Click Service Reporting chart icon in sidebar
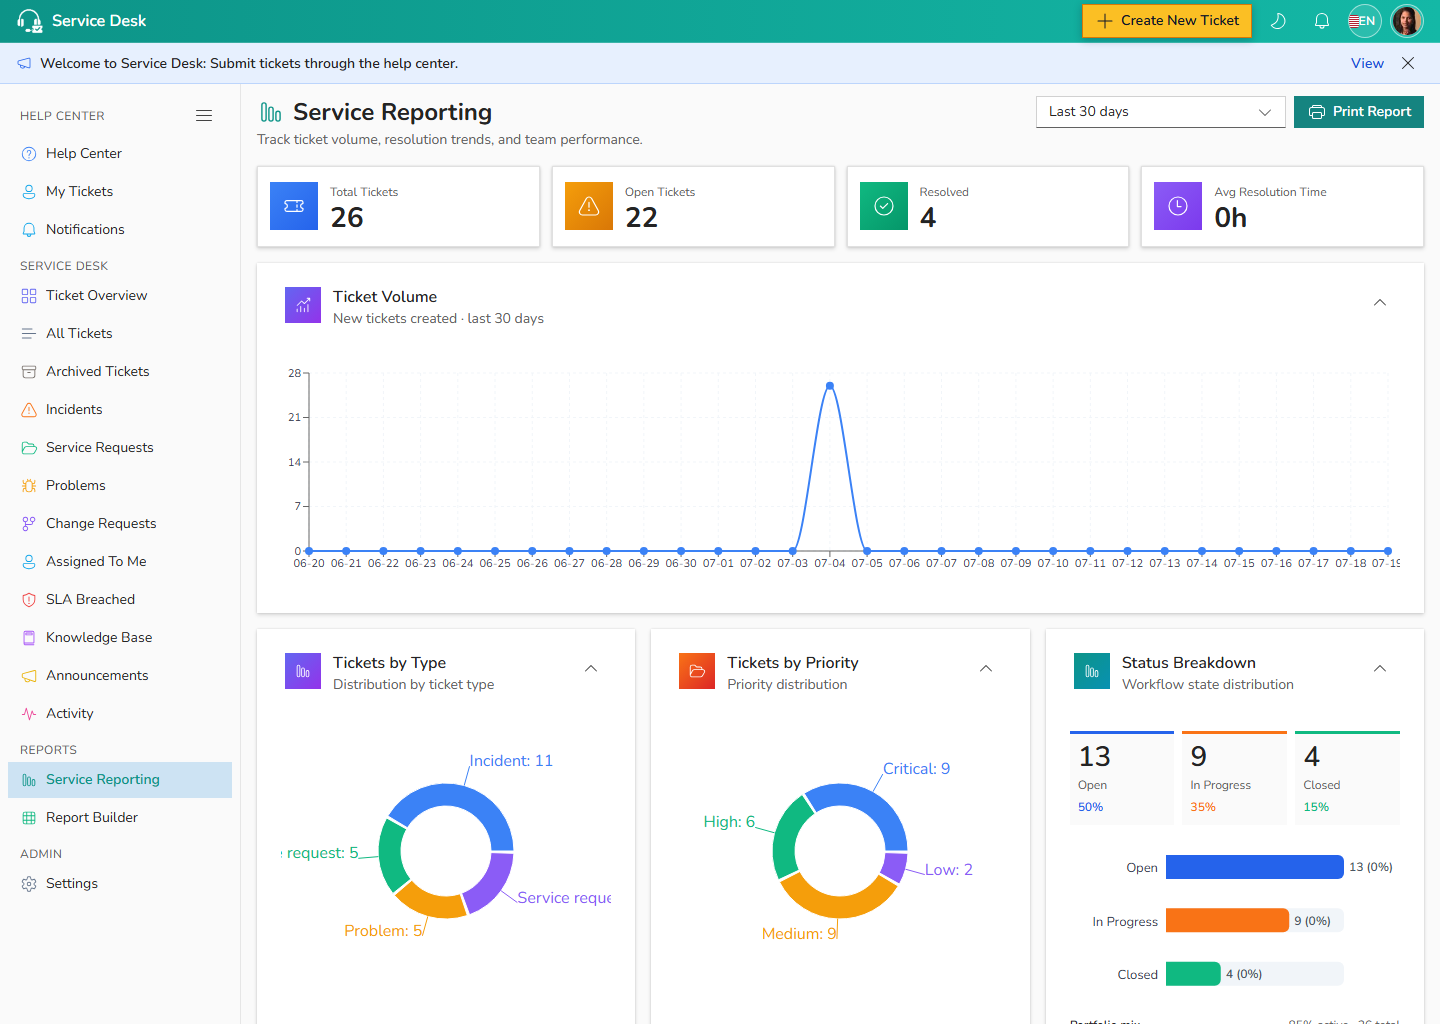Image resolution: width=1440 pixels, height=1024 pixels. [29, 780]
